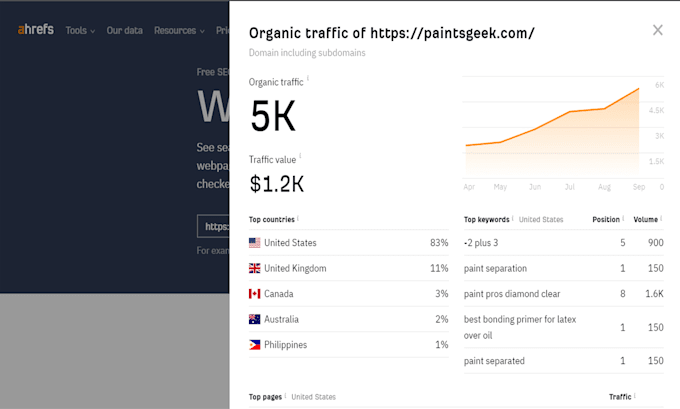The image size is (680, 409).
Task: Click the Volume column info icon
Action: pyautogui.click(x=661, y=218)
